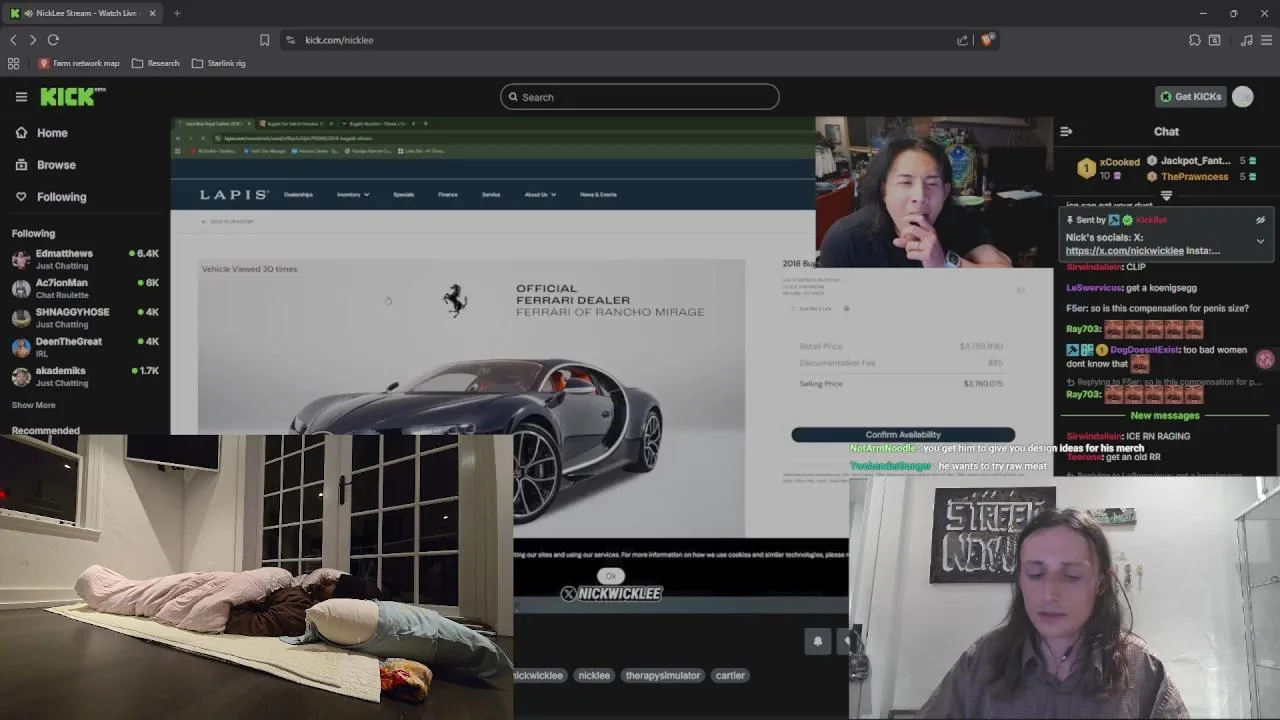
Task: Open Browse in the sidebar
Action: point(56,165)
